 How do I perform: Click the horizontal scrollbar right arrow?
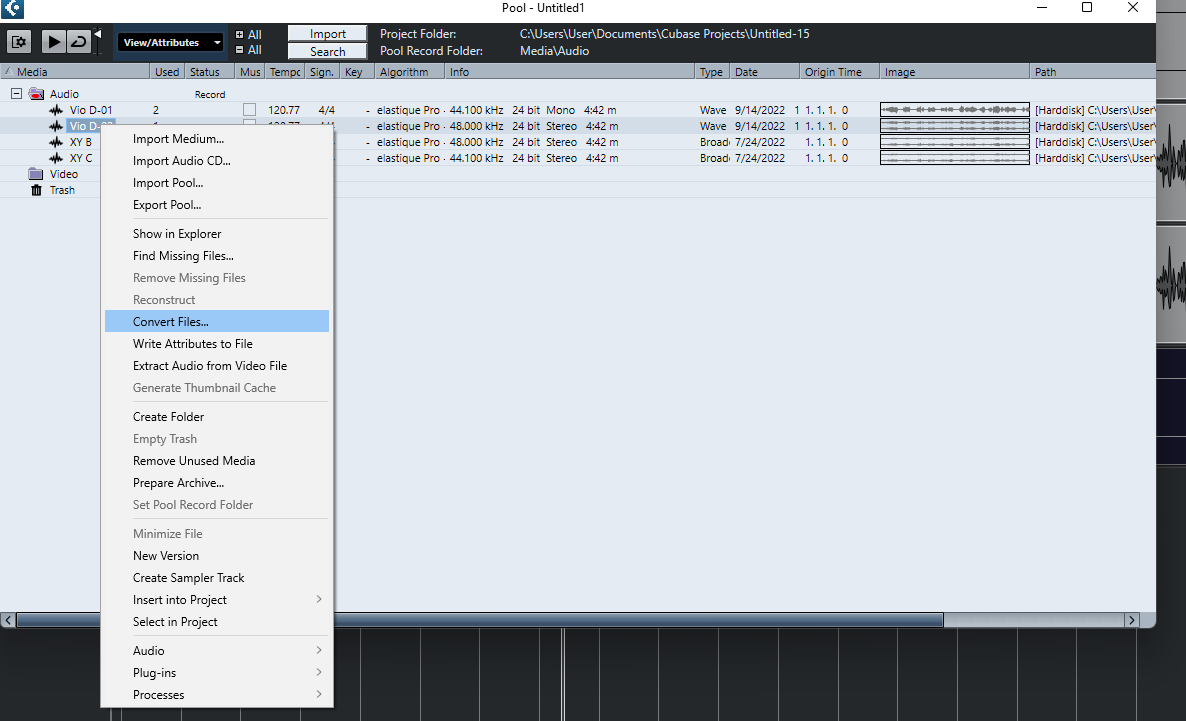(1132, 620)
